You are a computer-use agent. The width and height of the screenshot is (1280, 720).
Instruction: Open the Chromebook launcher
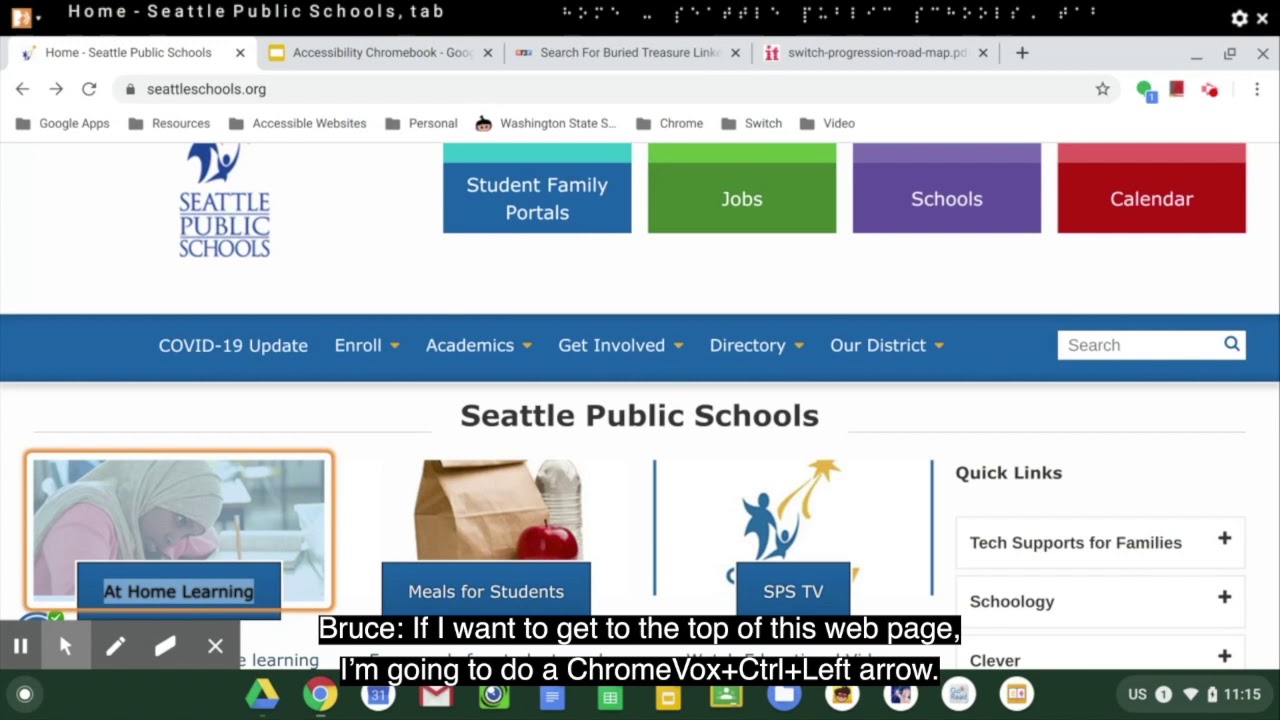click(x=25, y=694)
